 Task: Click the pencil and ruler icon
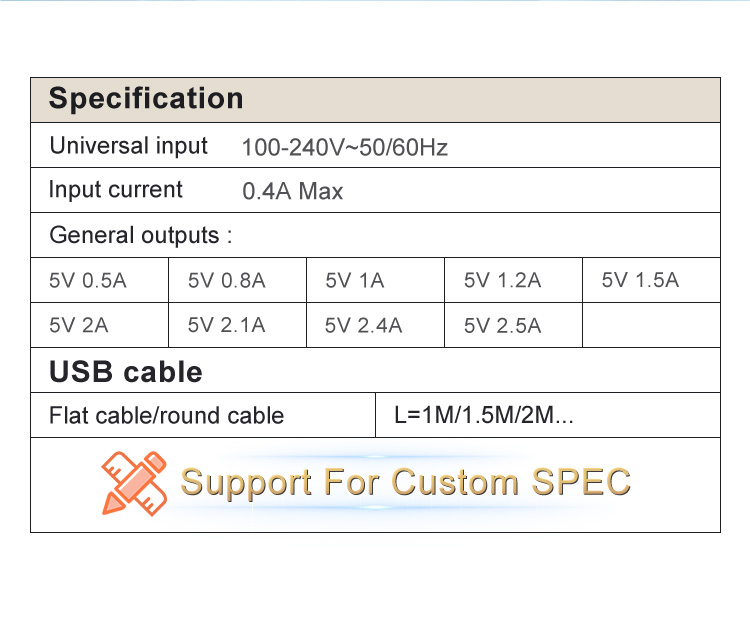[x=134, y=483]
